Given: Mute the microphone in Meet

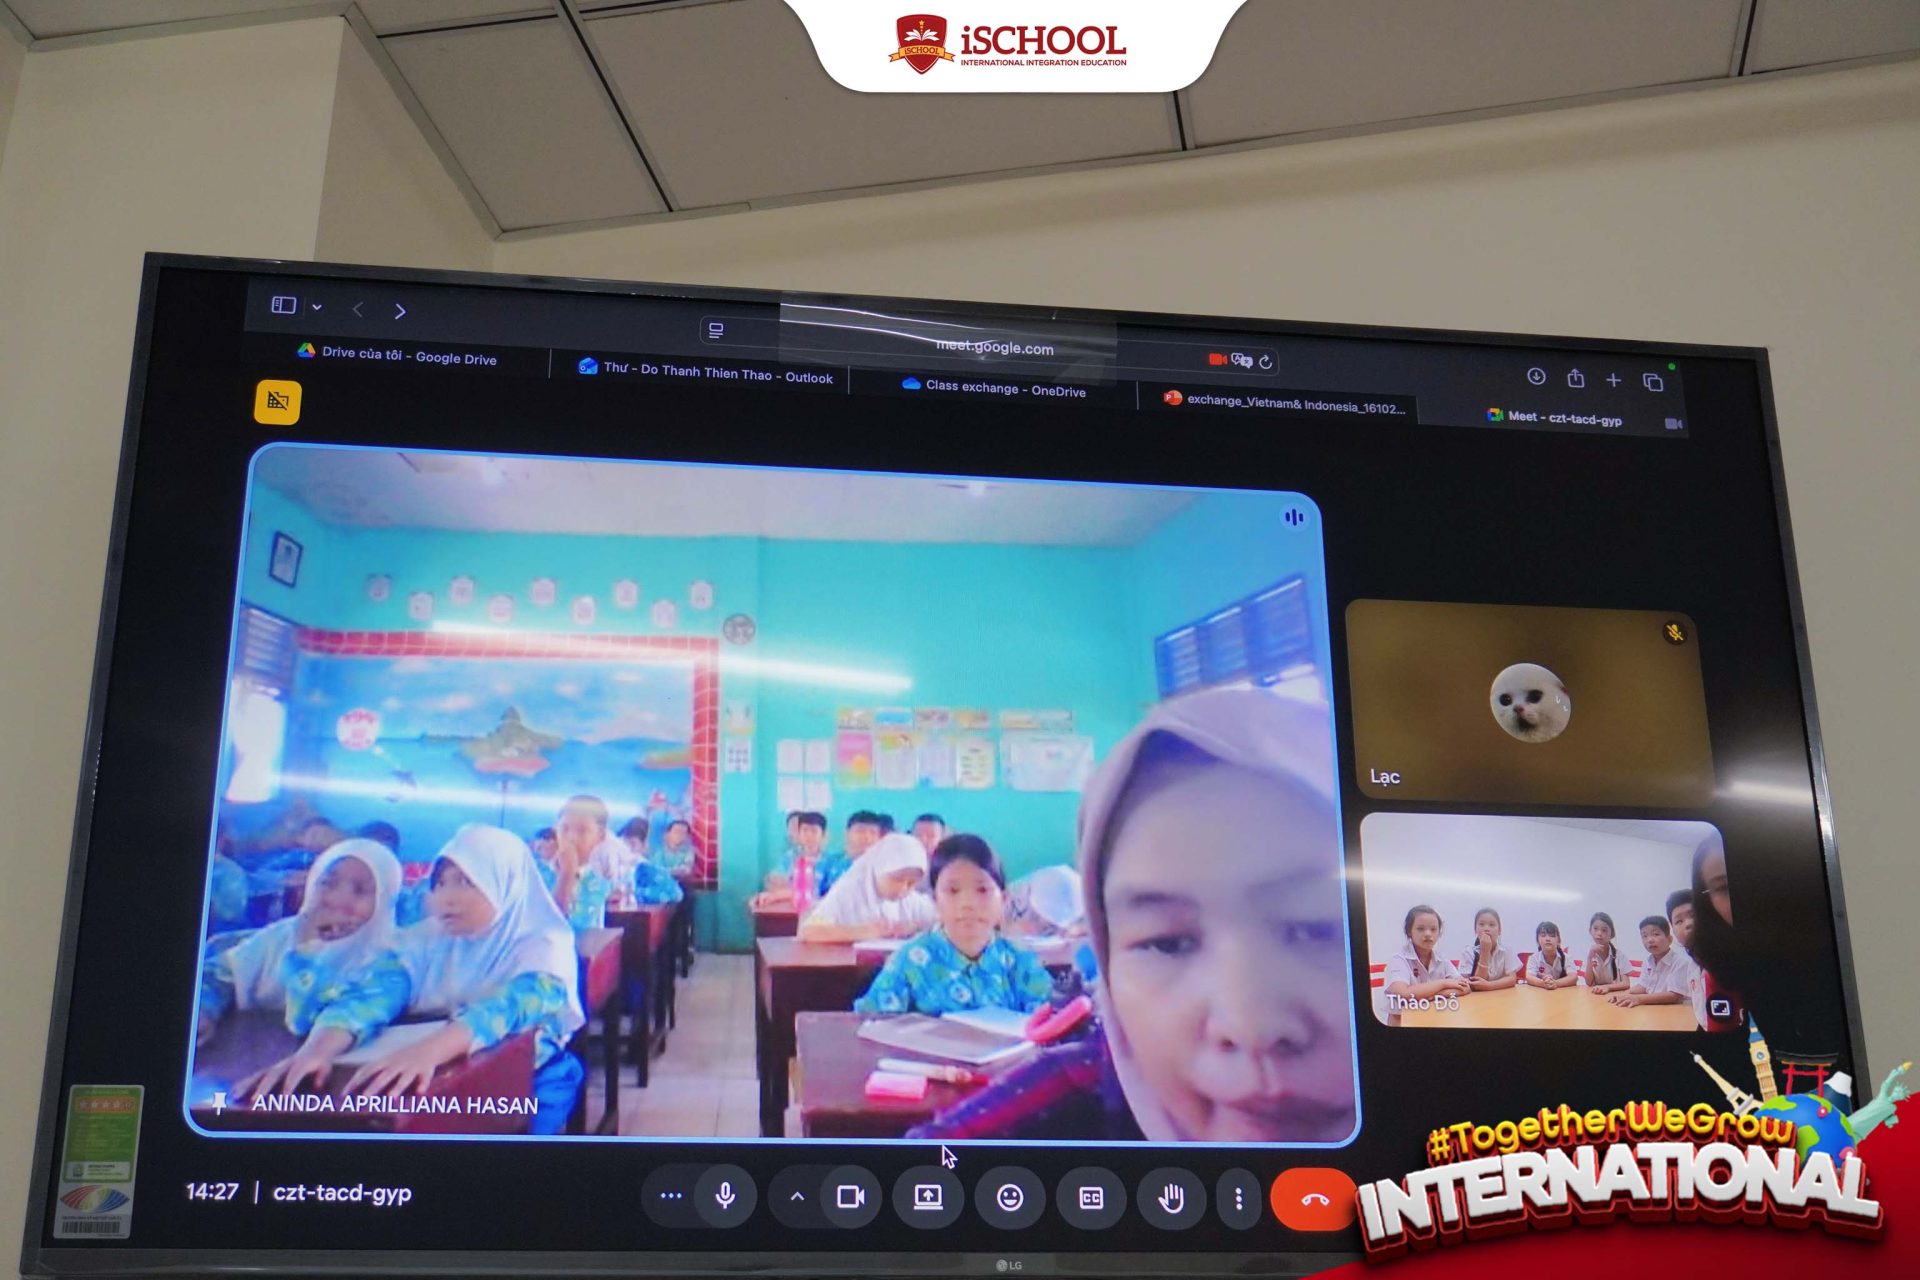Looking at the screenshot, I should pos(725,1195).
